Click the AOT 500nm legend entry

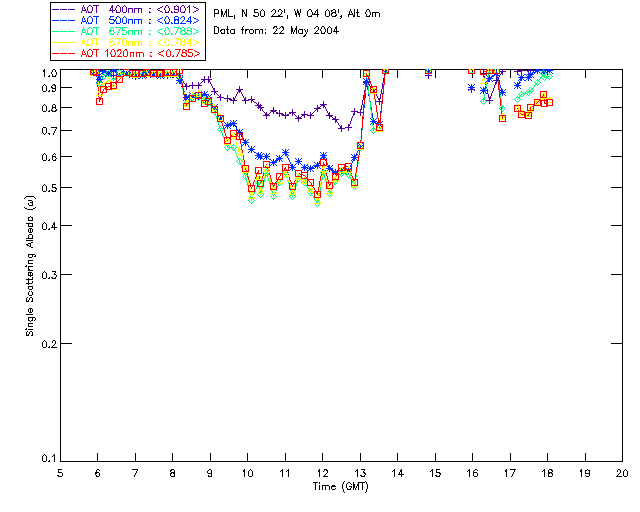(126, 20)
